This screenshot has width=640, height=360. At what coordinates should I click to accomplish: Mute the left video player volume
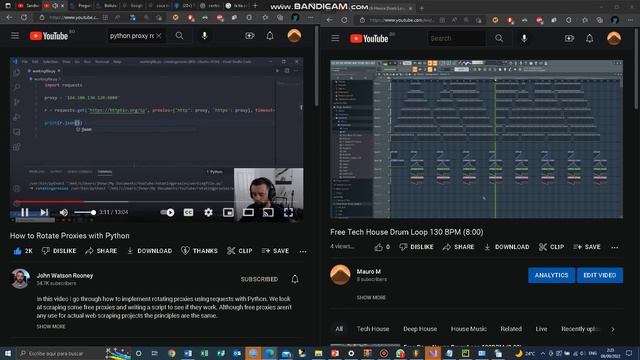[64, 212]
